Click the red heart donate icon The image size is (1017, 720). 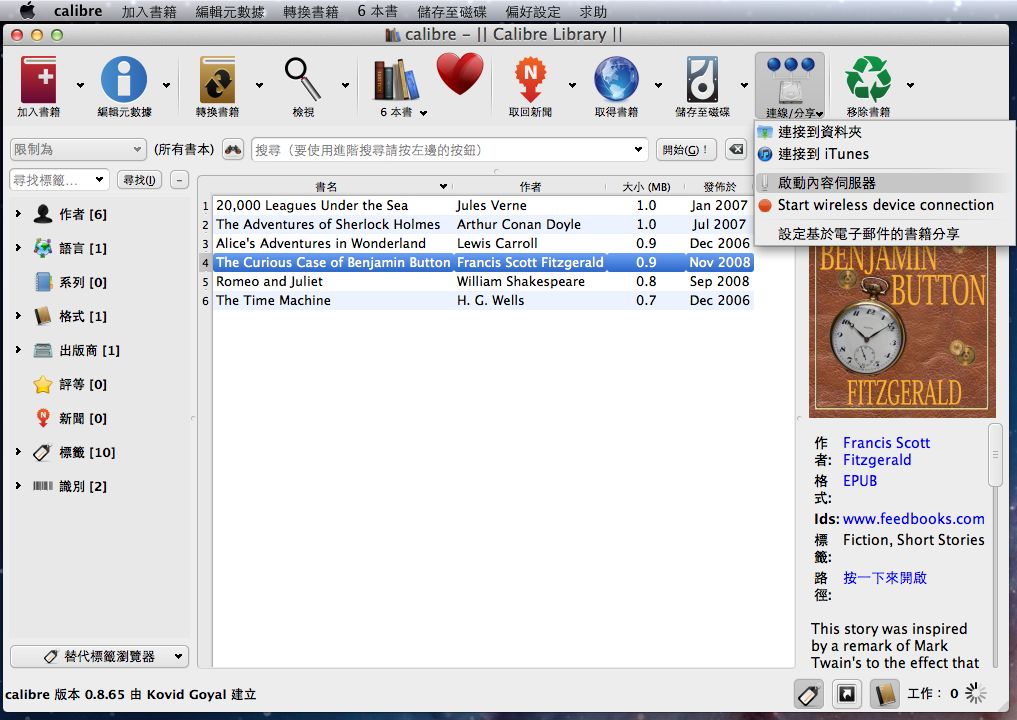coord(460,74)
